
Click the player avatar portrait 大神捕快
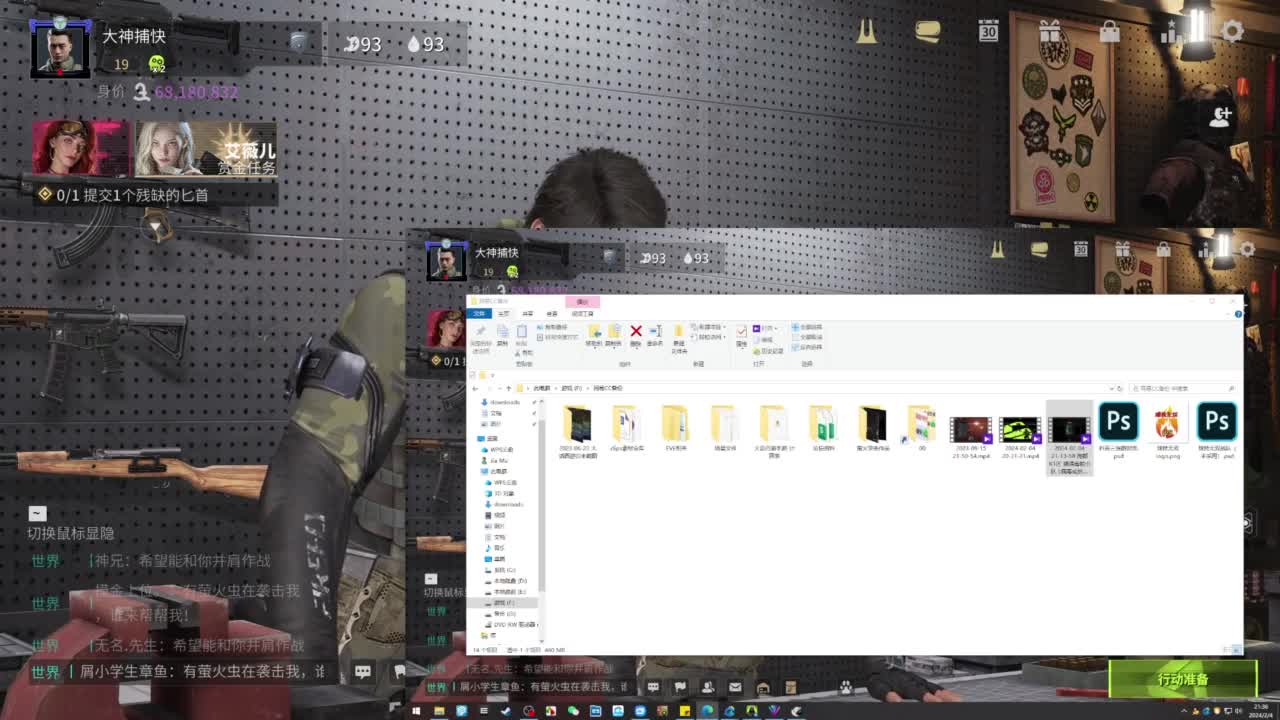(x=61, y=47)
